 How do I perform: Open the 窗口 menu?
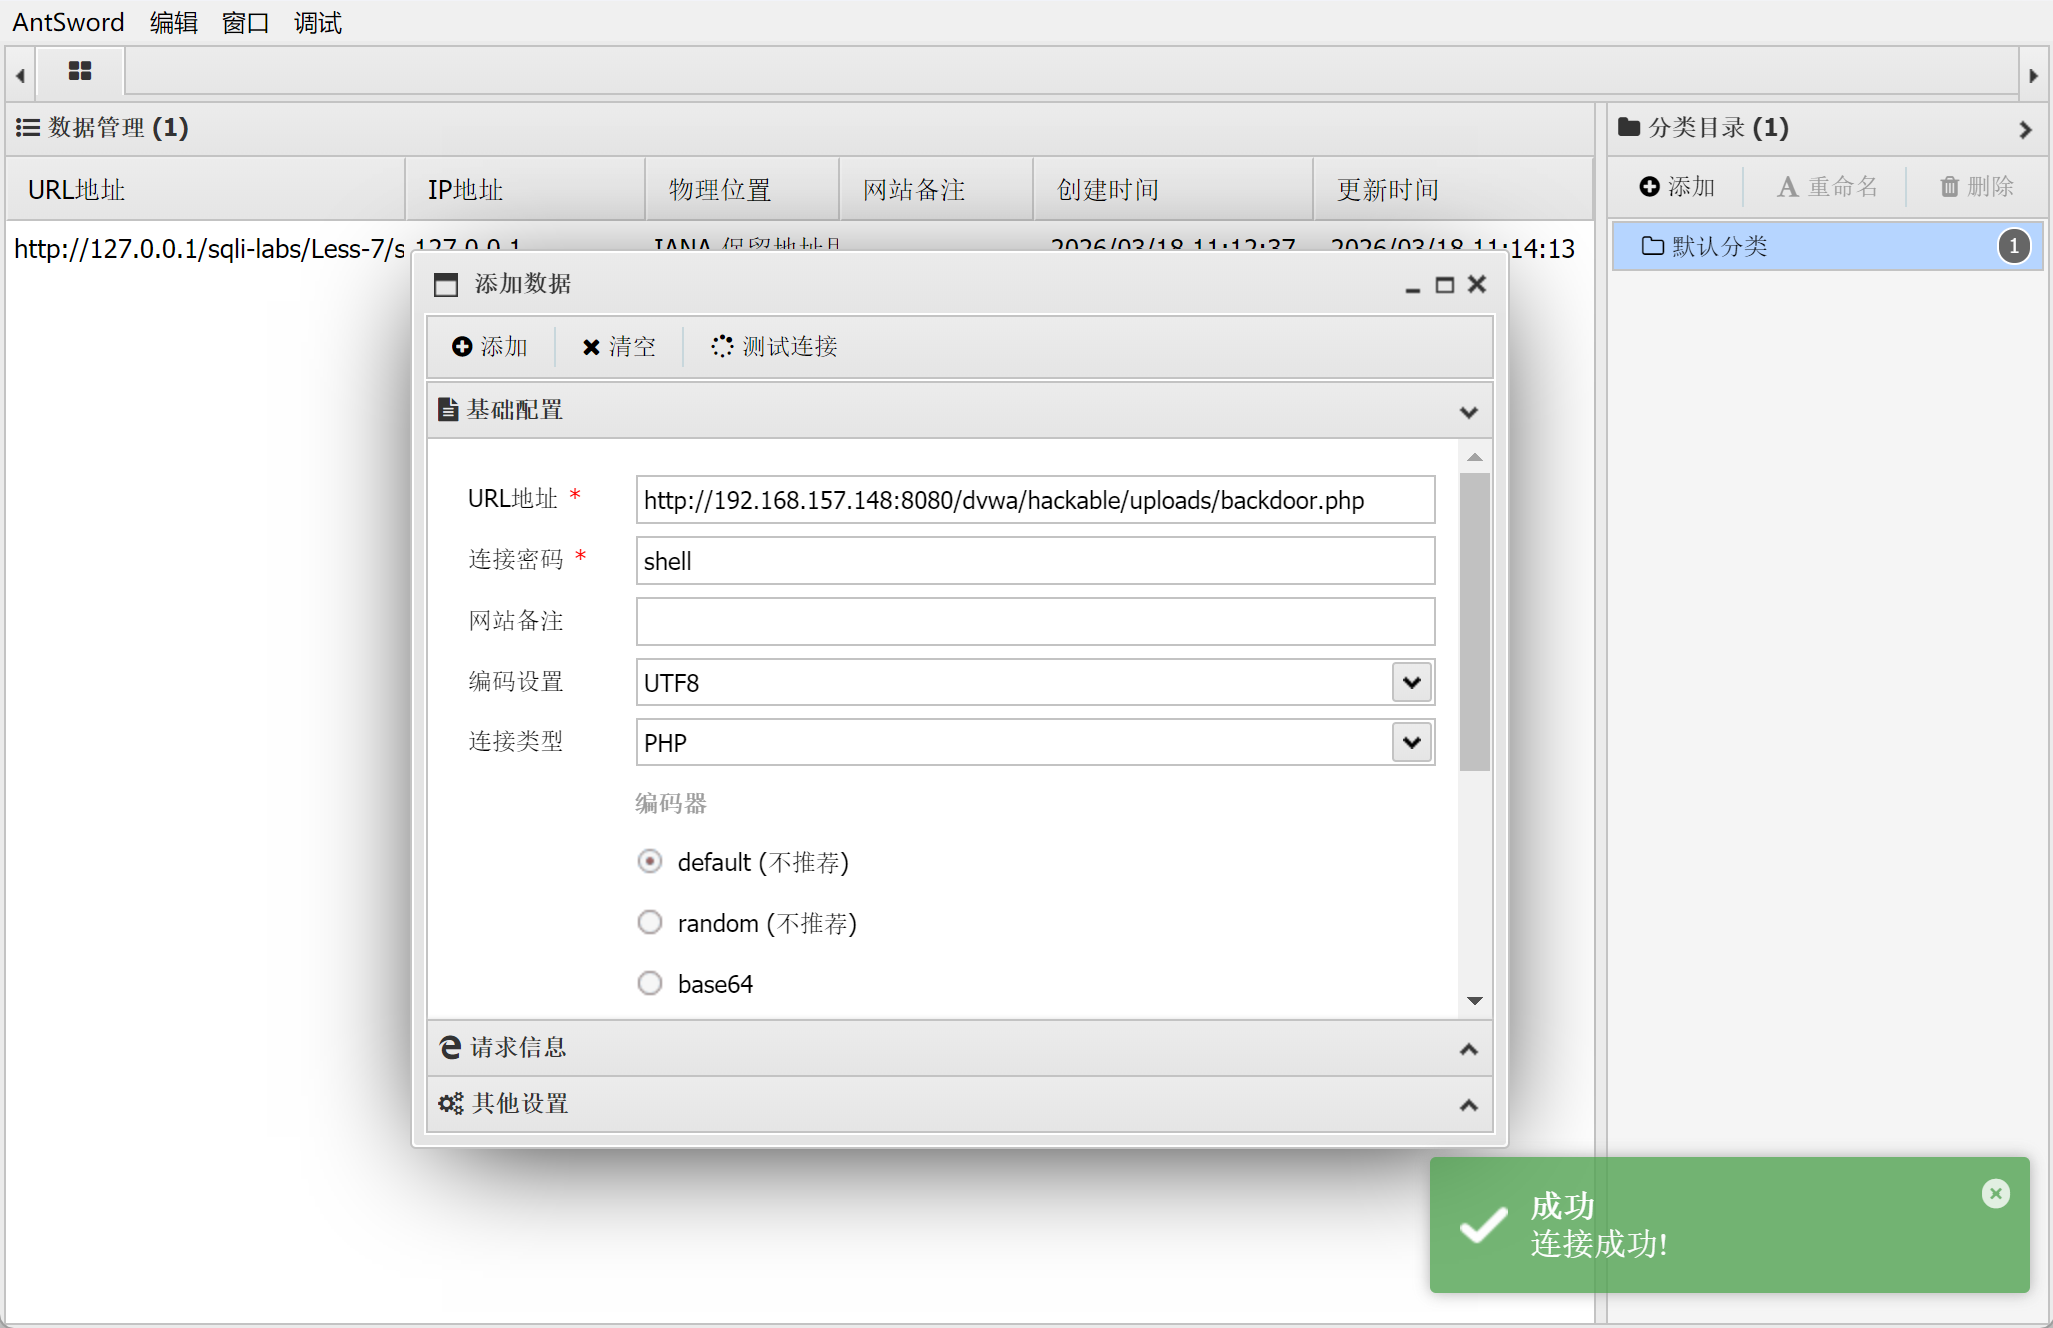click(246, 22)
